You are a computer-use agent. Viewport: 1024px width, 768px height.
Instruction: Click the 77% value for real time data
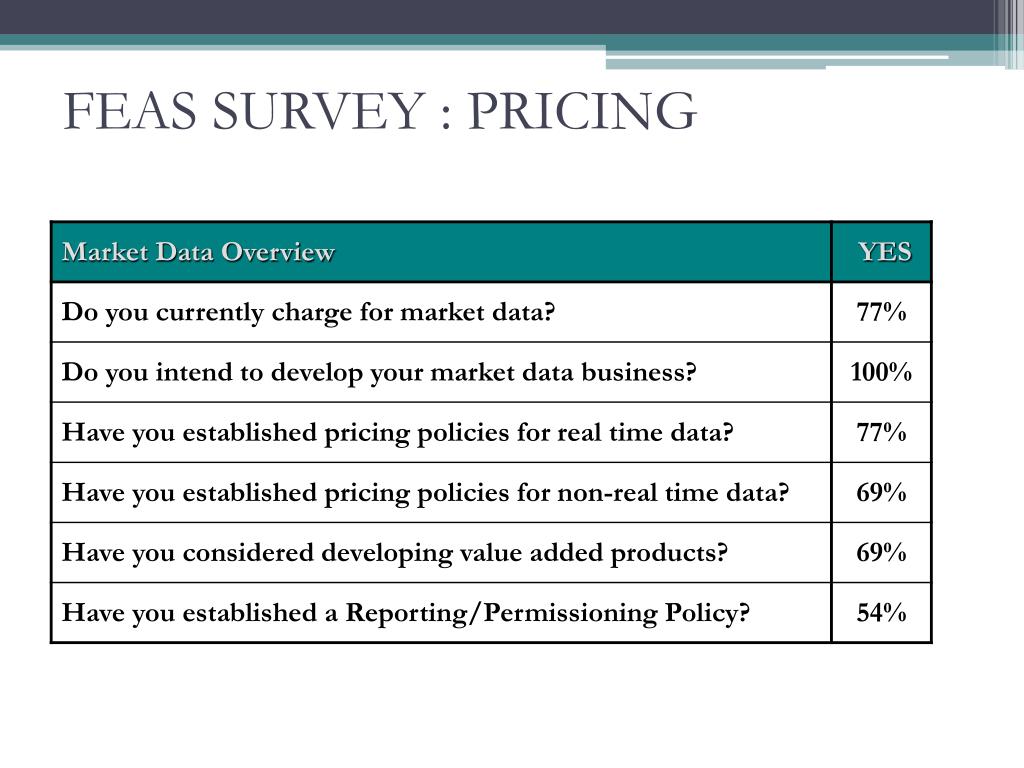(882, 432)
